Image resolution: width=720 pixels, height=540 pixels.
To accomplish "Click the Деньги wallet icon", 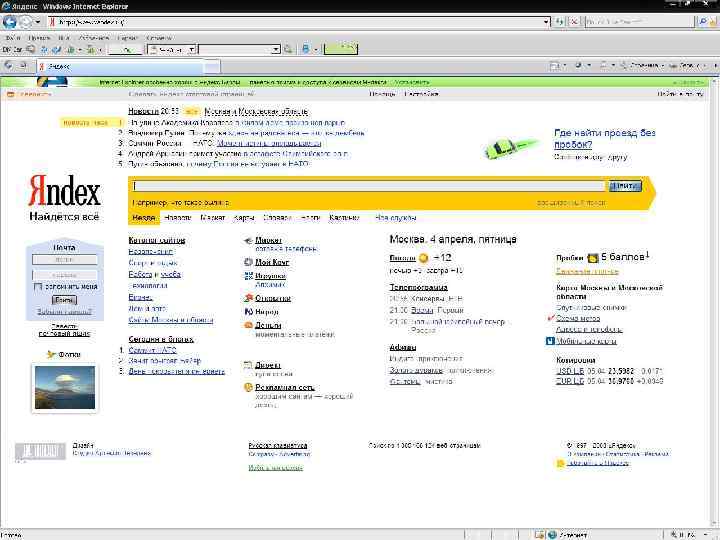I will coord(248,325).
